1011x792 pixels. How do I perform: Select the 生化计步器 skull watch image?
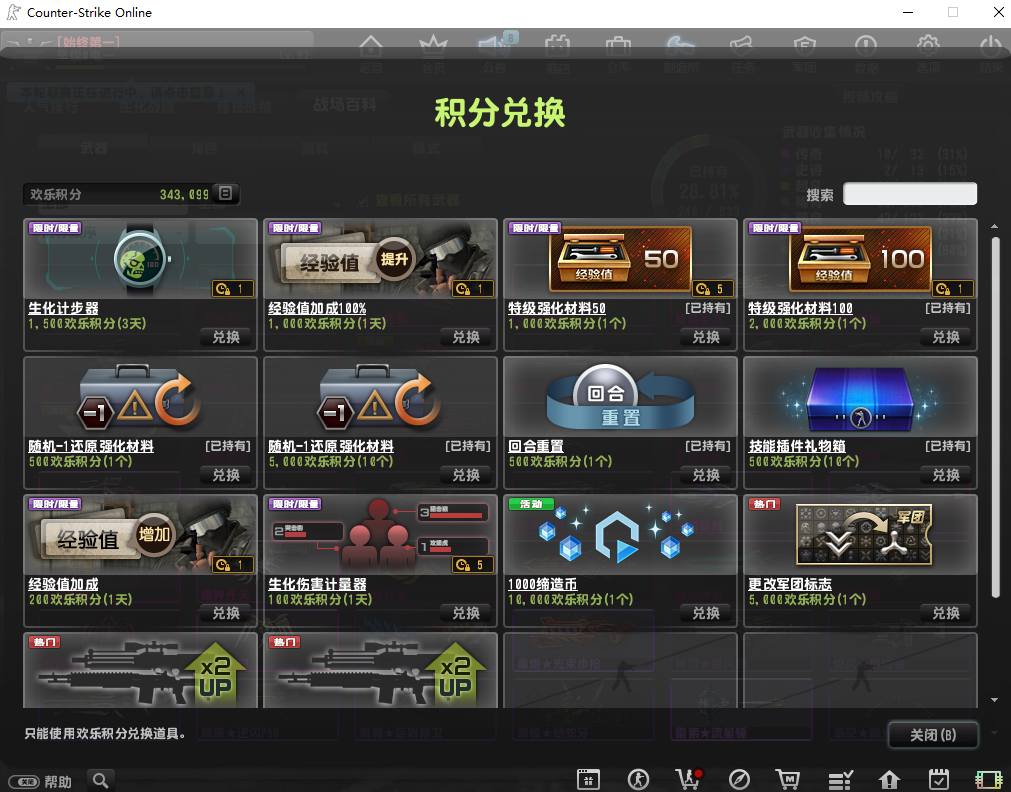(x=141, y=259)
